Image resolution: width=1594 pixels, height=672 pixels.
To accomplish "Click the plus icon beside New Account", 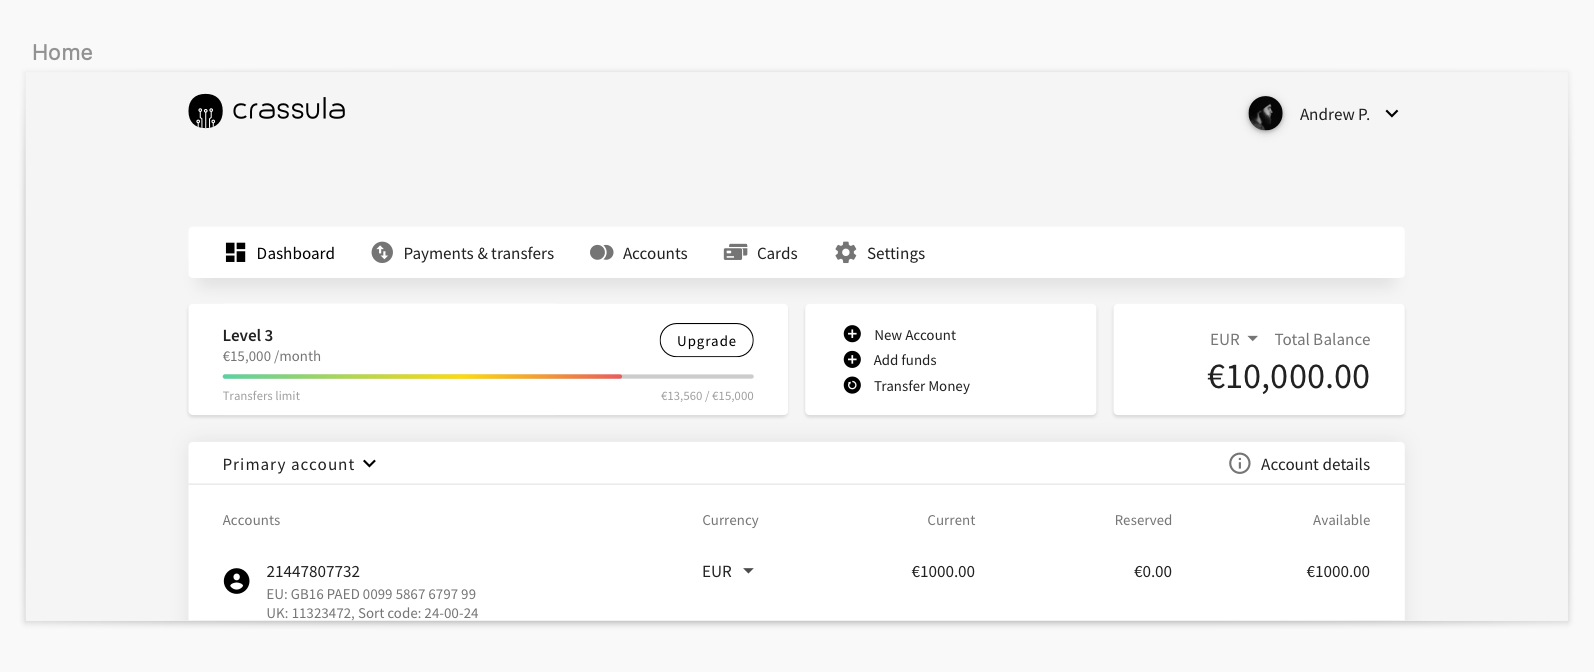I will tap(852, 334).
